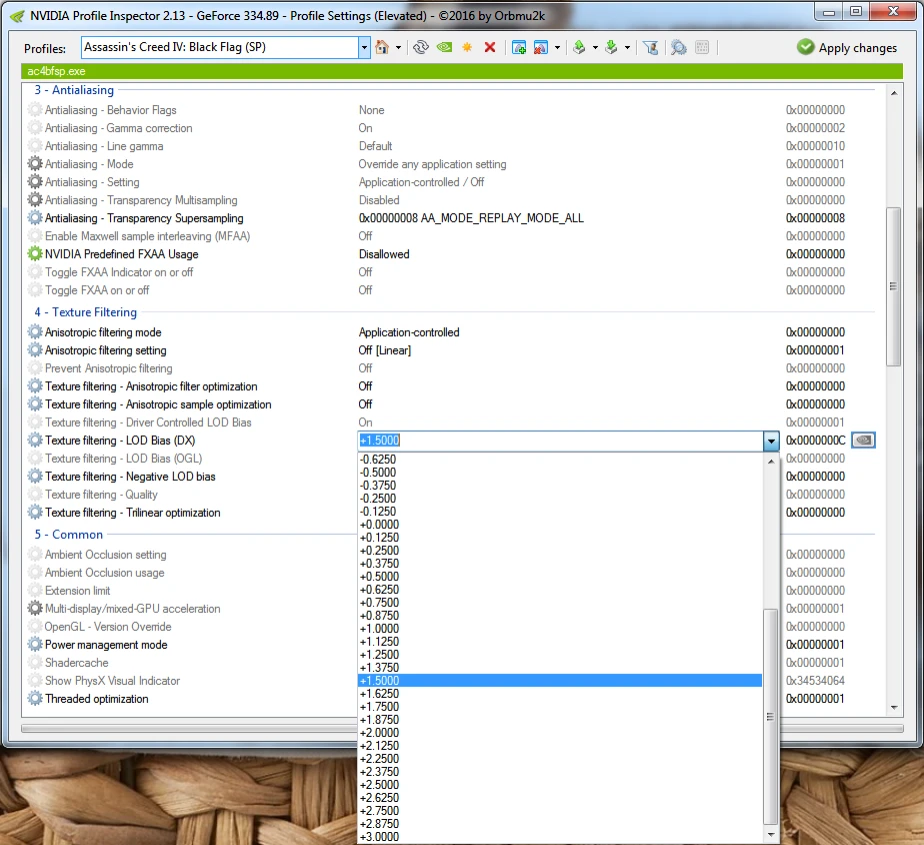The height and width of the screenshot is (845, 924).
Task: Select +0.0000 in the LOD bias list
Action: tap(379, 524)
